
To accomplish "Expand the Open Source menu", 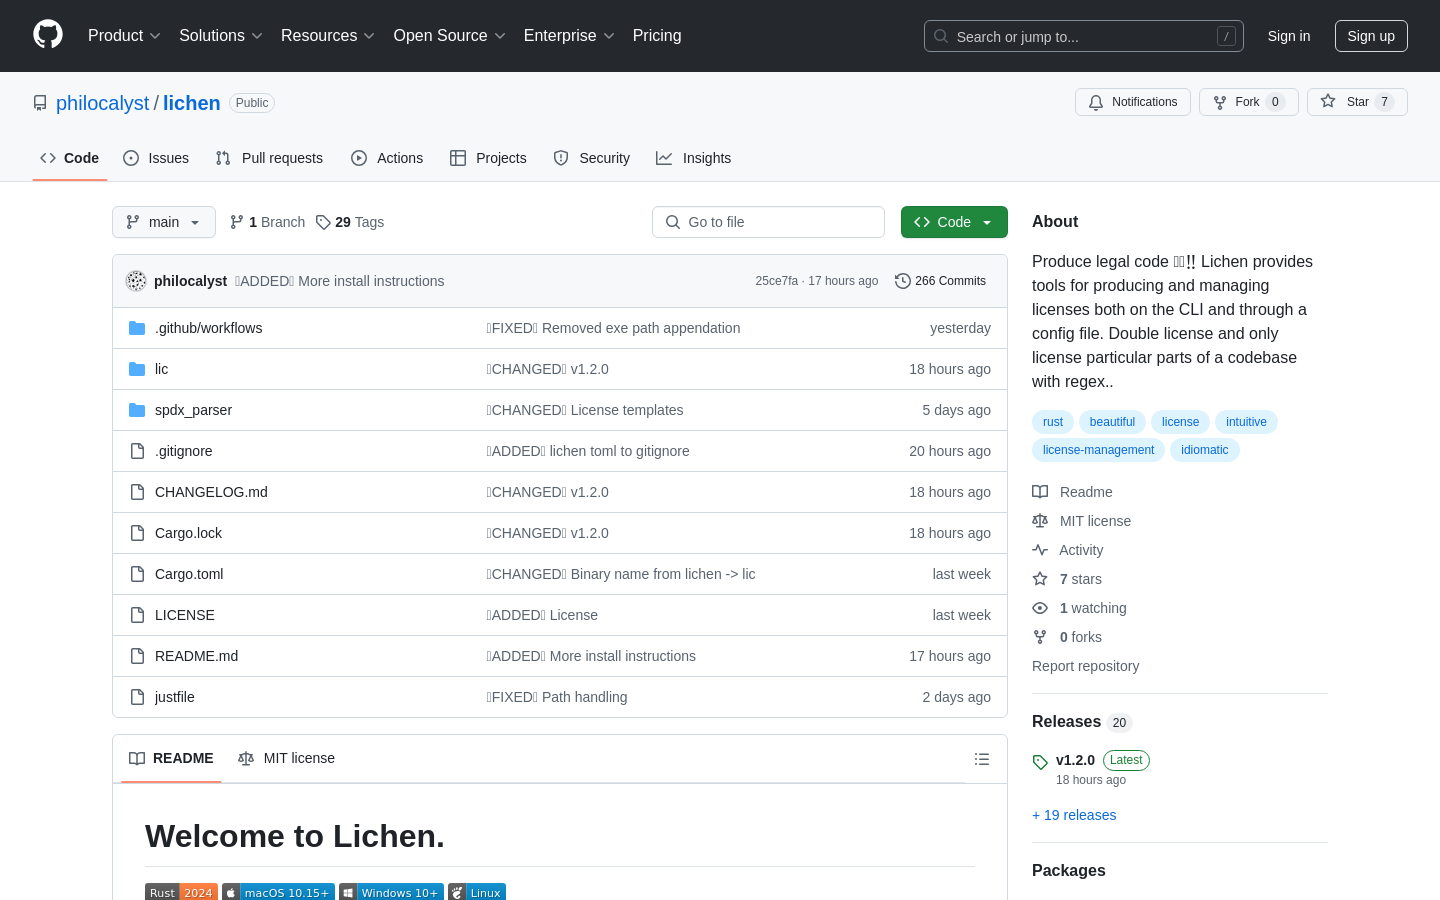I will pyautogui.click(x=450, y=36).
